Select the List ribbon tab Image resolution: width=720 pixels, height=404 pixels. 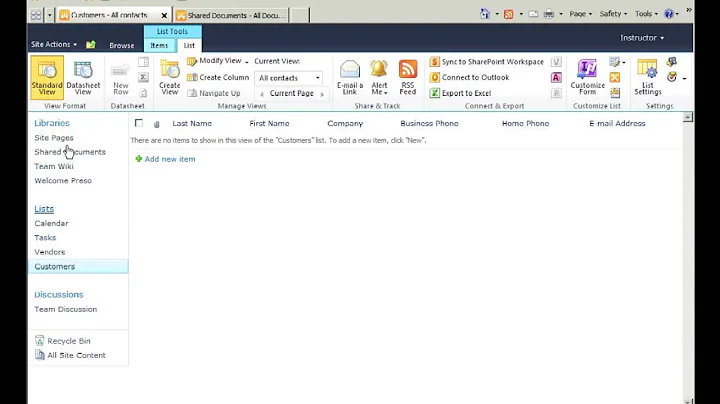(x=189, y=45)
